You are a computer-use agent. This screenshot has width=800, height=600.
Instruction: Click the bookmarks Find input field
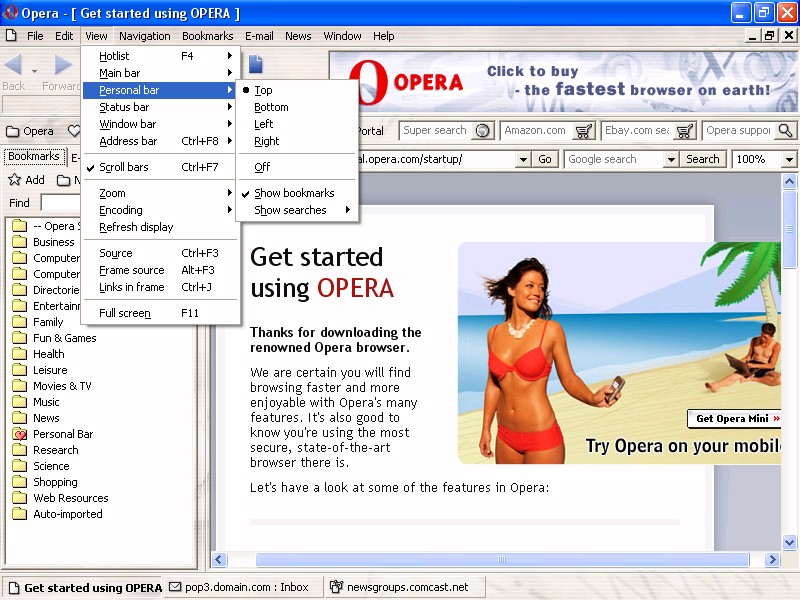60,203
